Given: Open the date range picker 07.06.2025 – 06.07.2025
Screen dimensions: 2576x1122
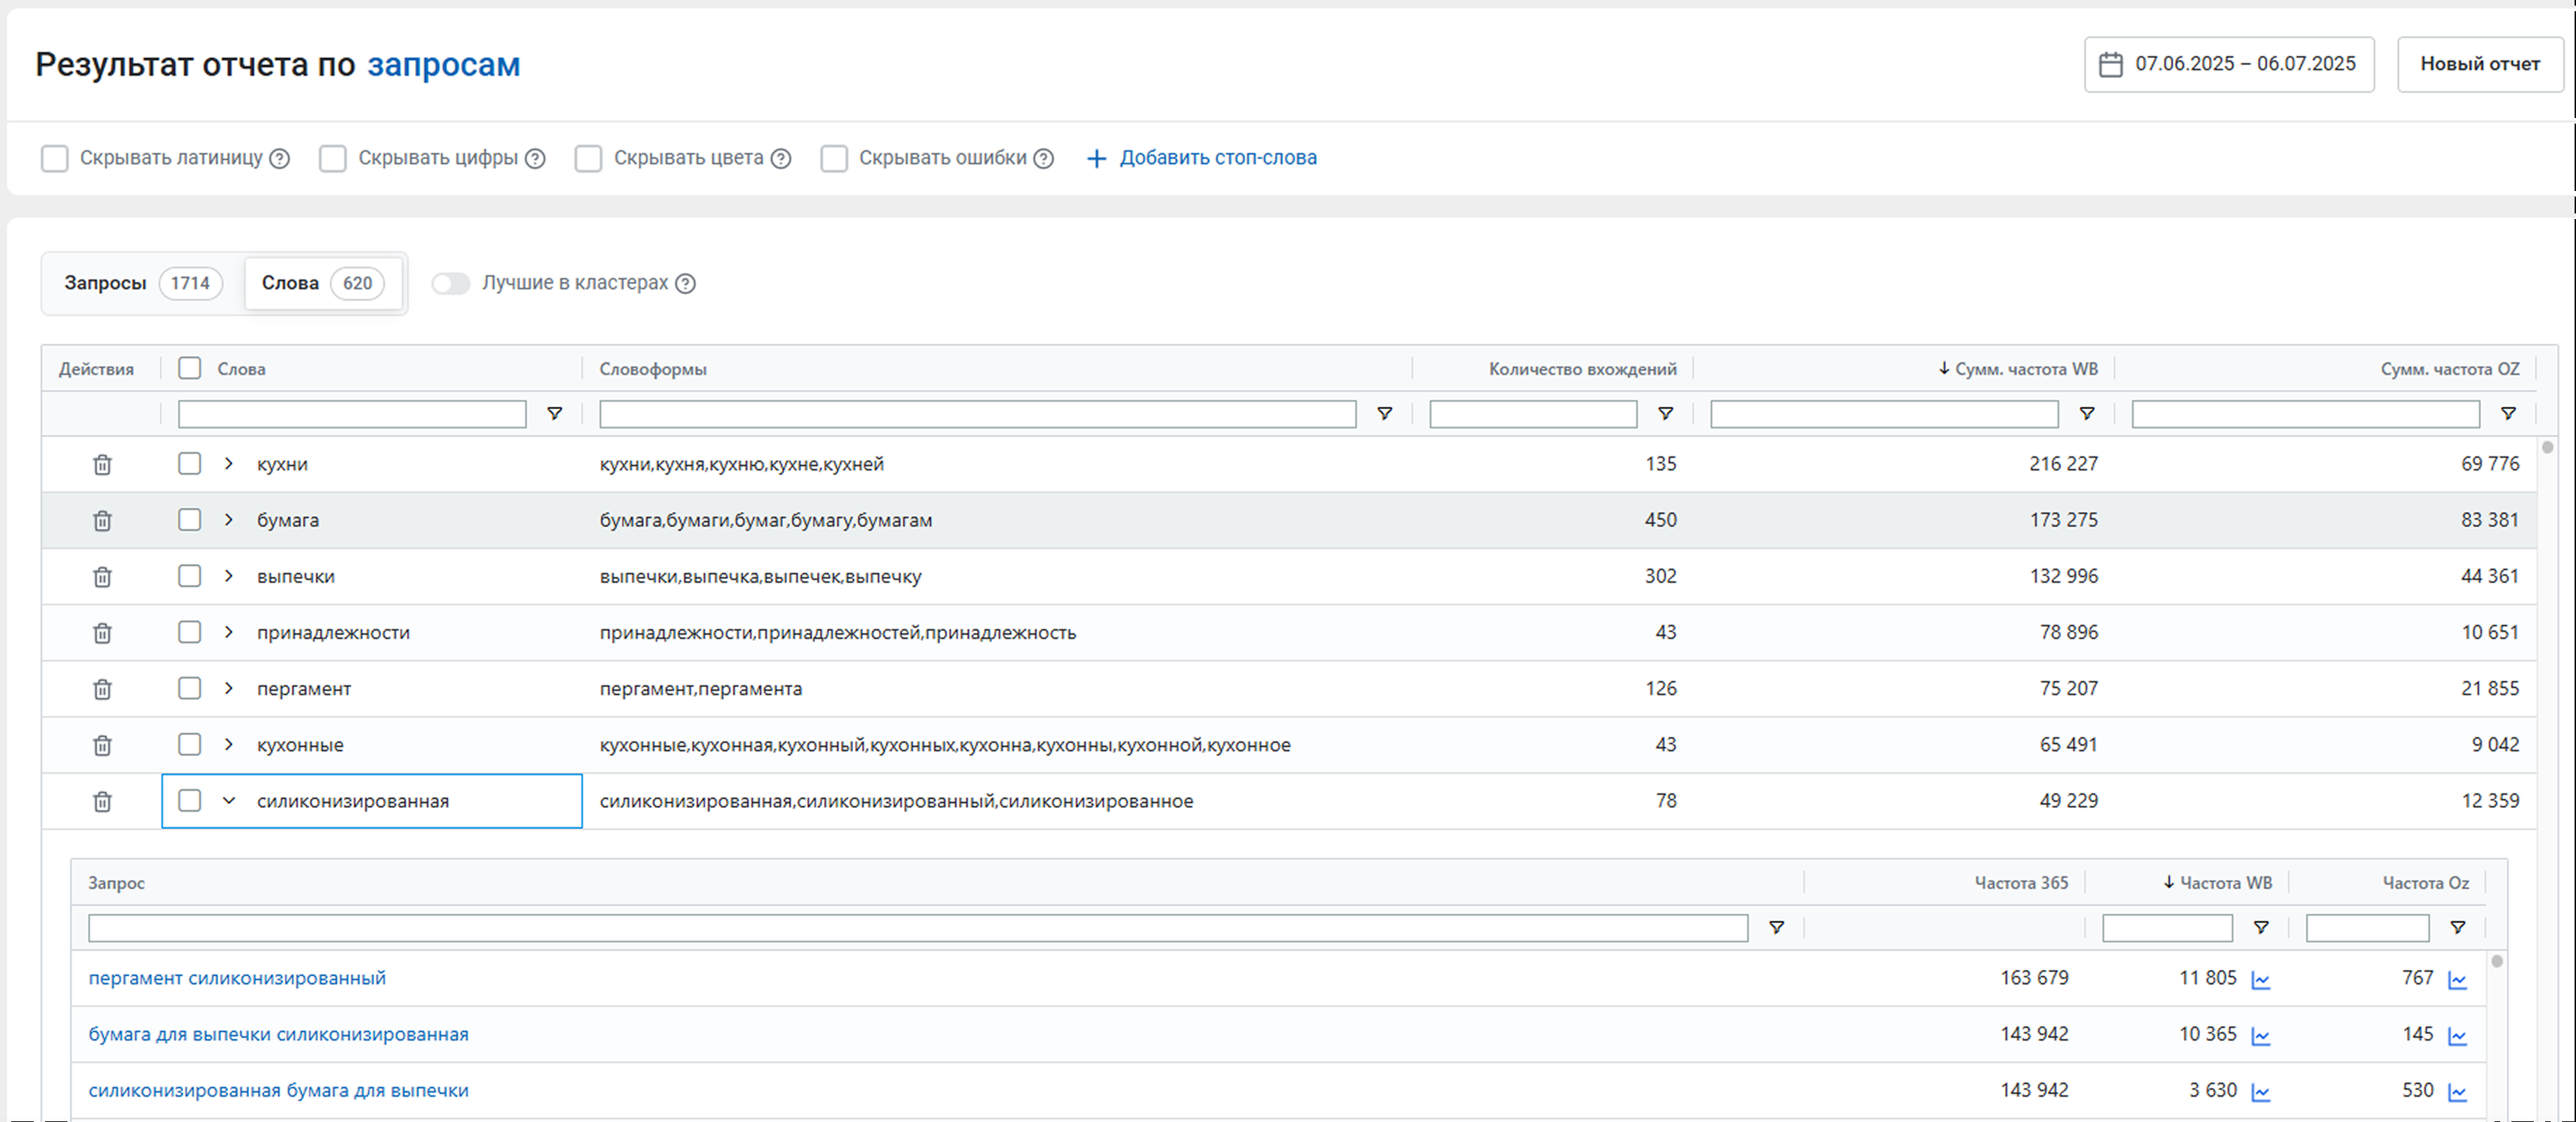Looking at the screenshot, I should point(2229,64).
